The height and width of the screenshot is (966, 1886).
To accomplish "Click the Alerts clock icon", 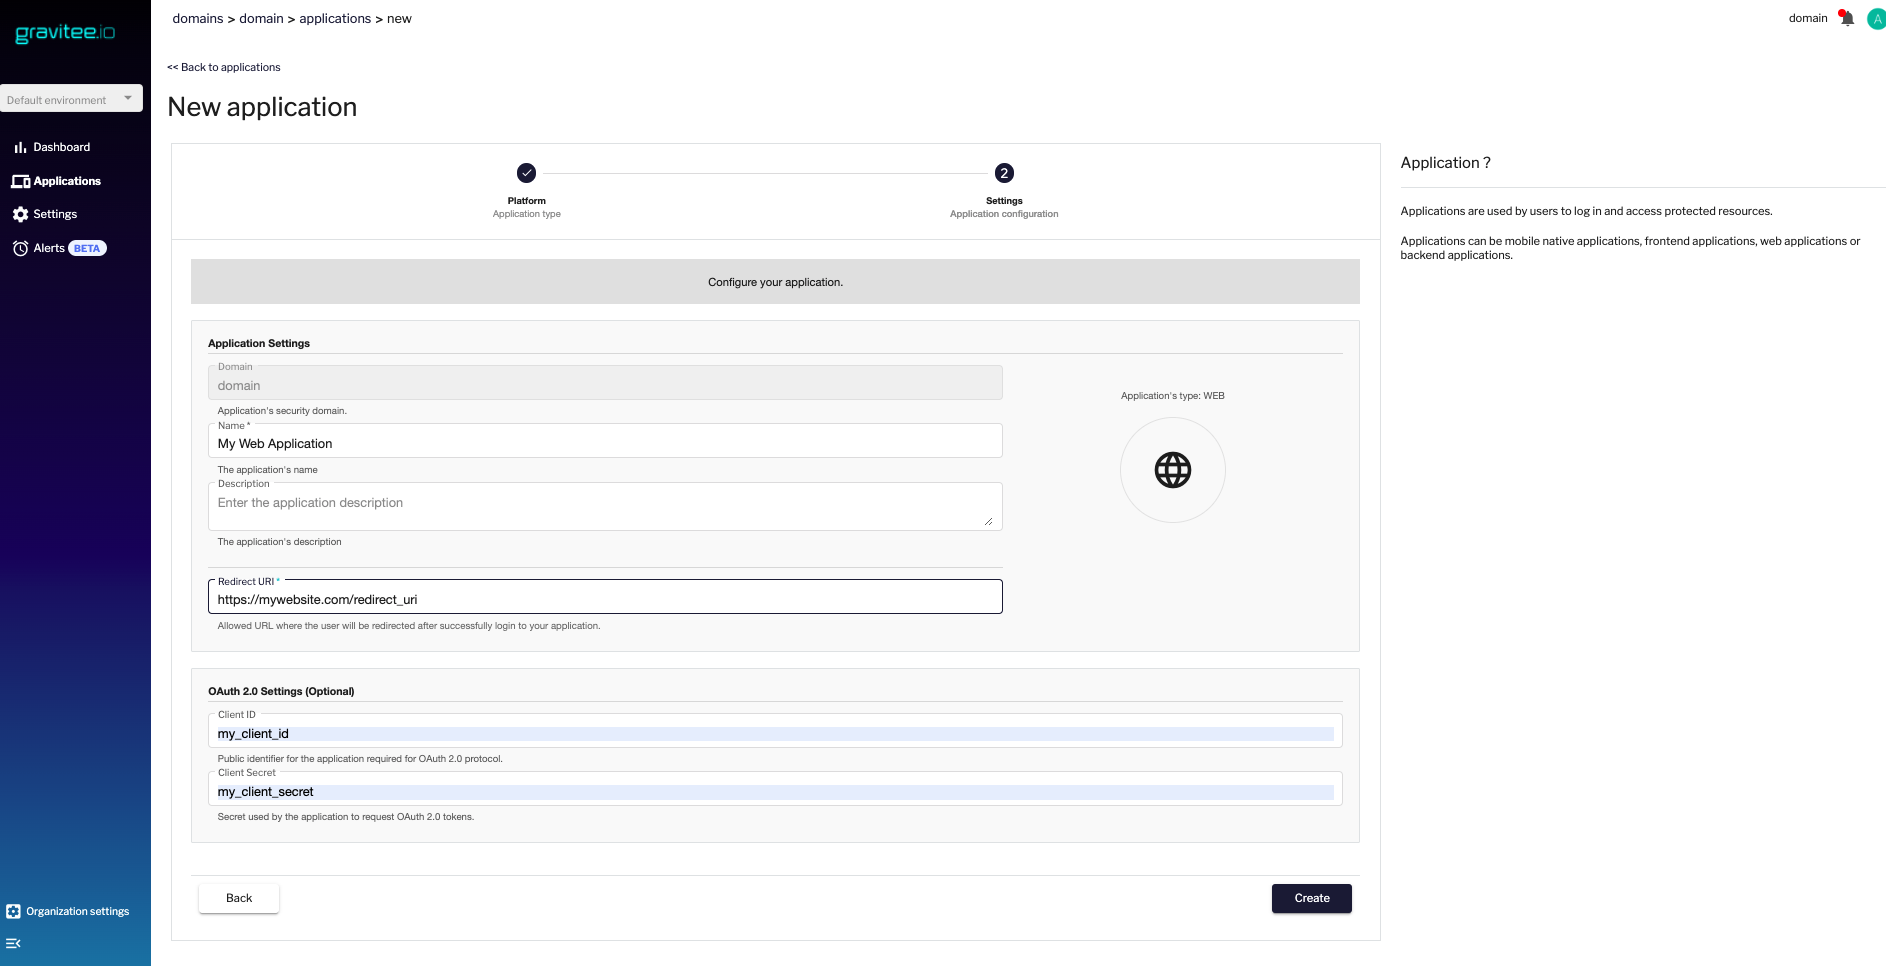I will coord(20,248).
